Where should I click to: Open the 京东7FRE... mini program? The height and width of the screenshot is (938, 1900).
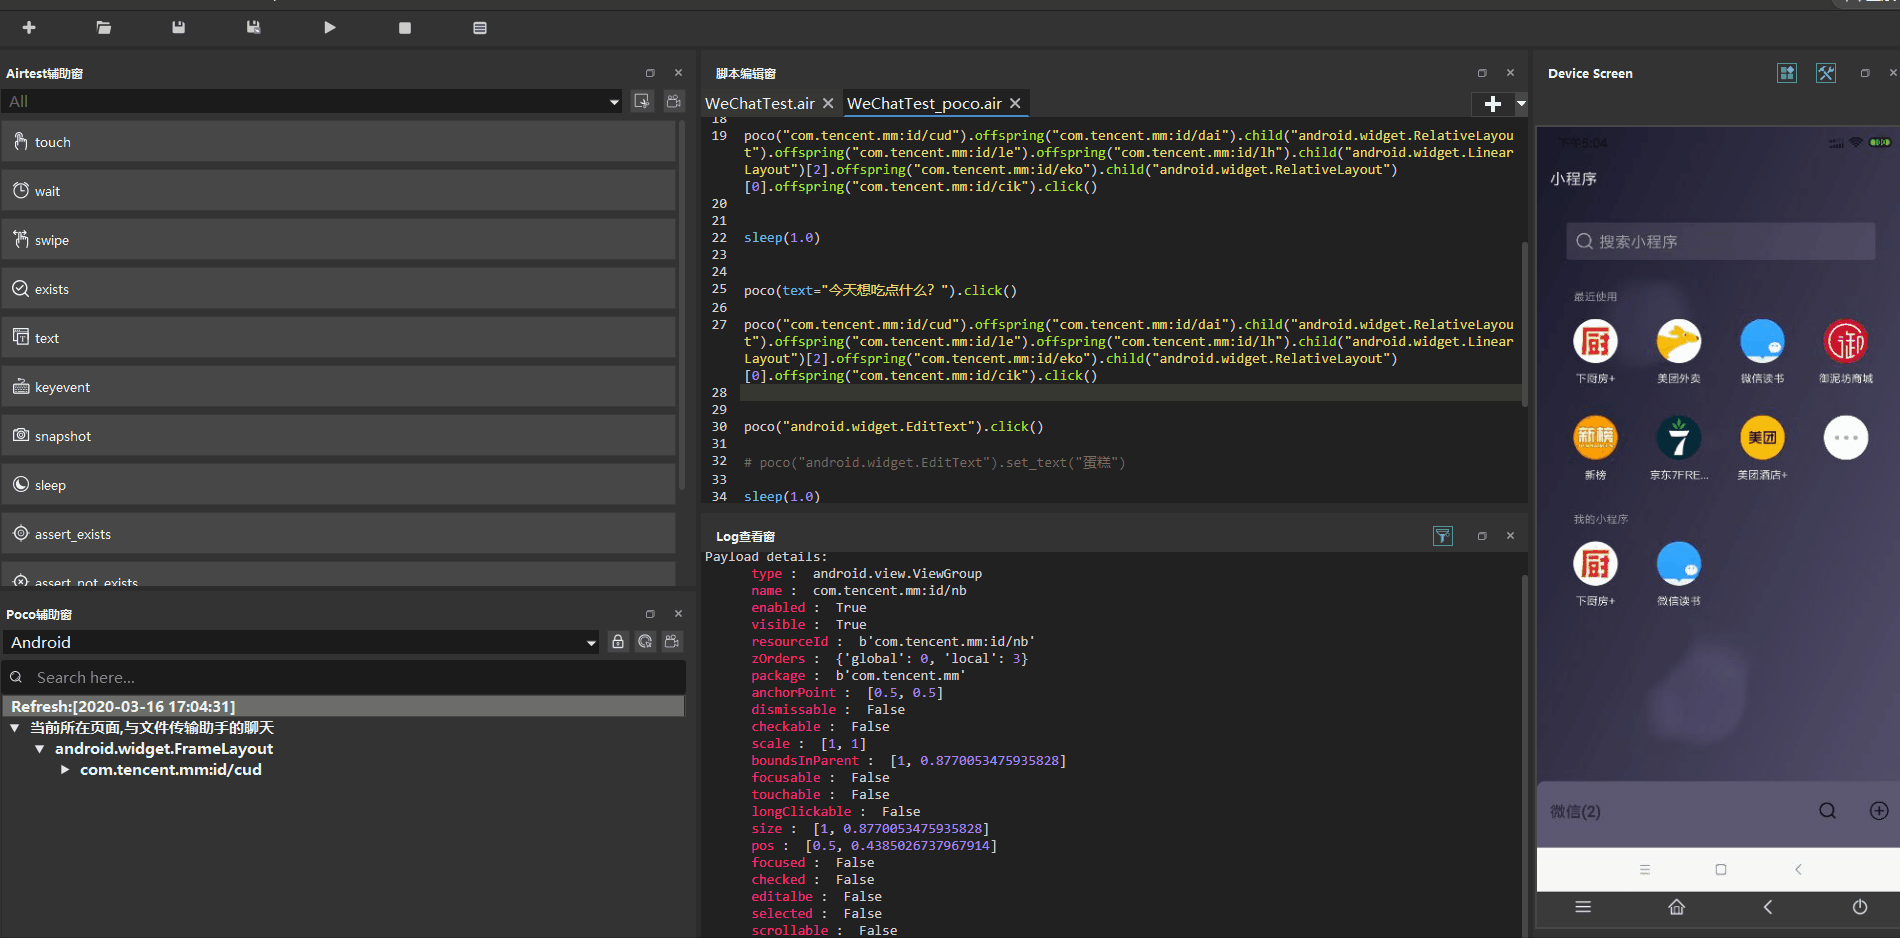point(1679,438)
